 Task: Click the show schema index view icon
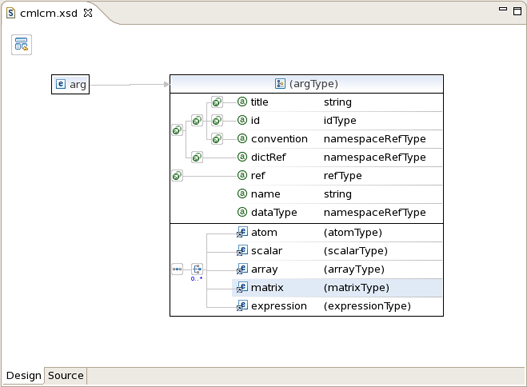coord(22,44)
